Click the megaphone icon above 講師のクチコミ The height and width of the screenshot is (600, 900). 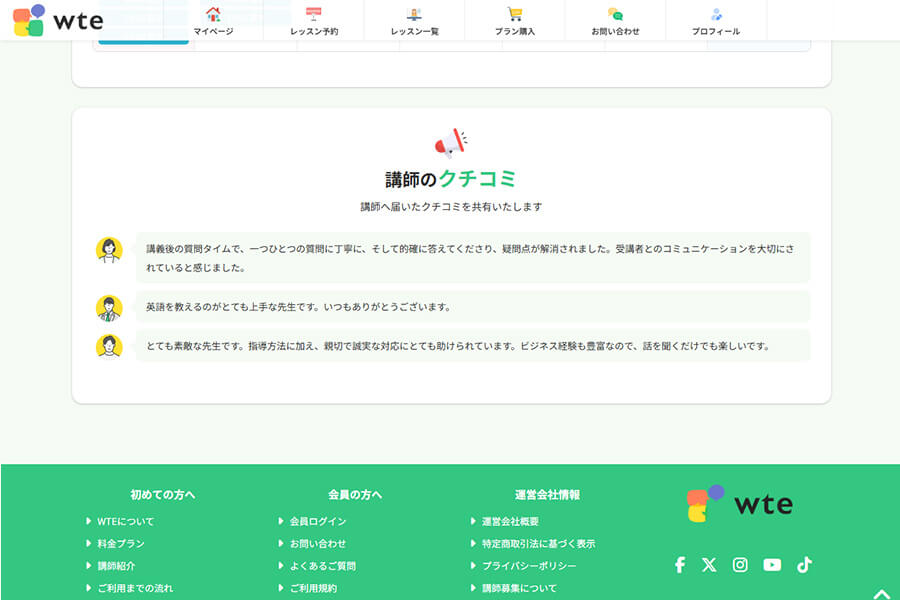point(449,141)
